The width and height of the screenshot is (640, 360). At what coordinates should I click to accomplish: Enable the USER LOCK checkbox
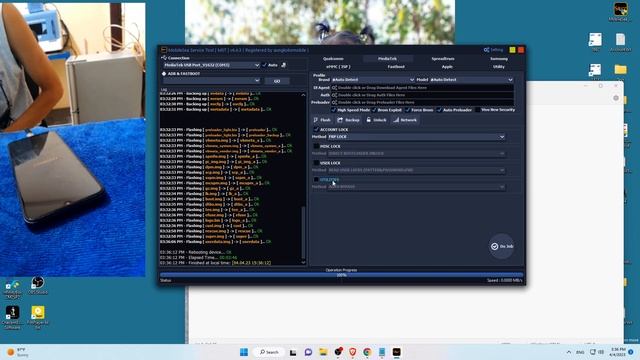coord(316,163)
